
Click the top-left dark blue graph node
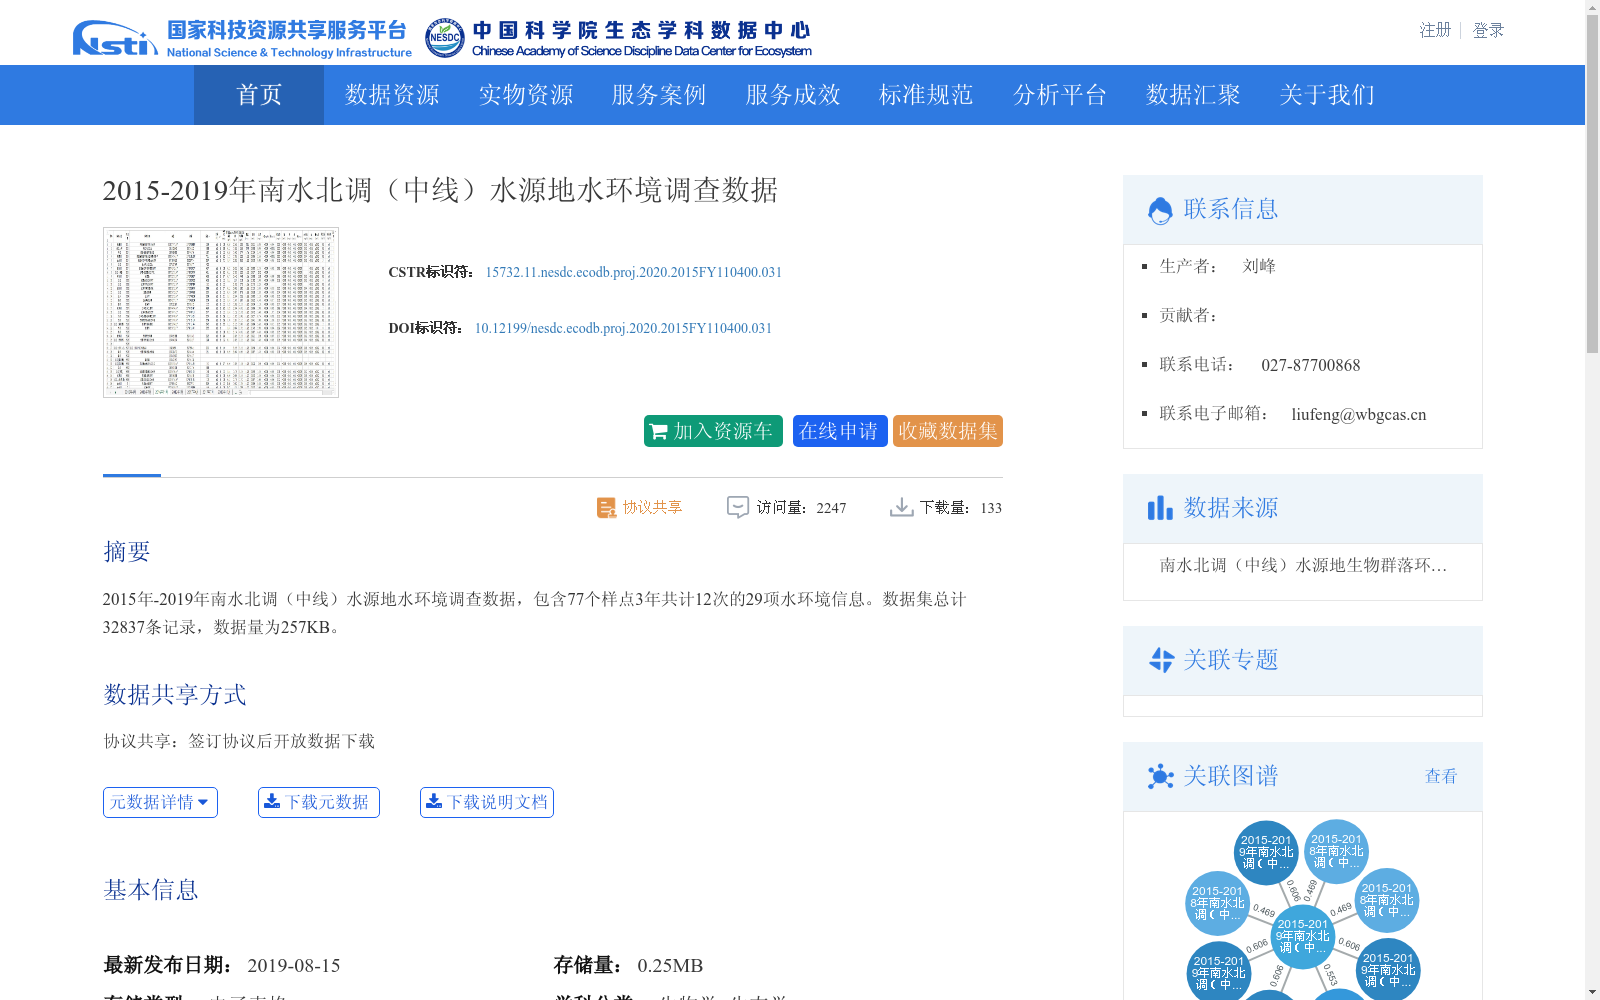(1266, 852)
